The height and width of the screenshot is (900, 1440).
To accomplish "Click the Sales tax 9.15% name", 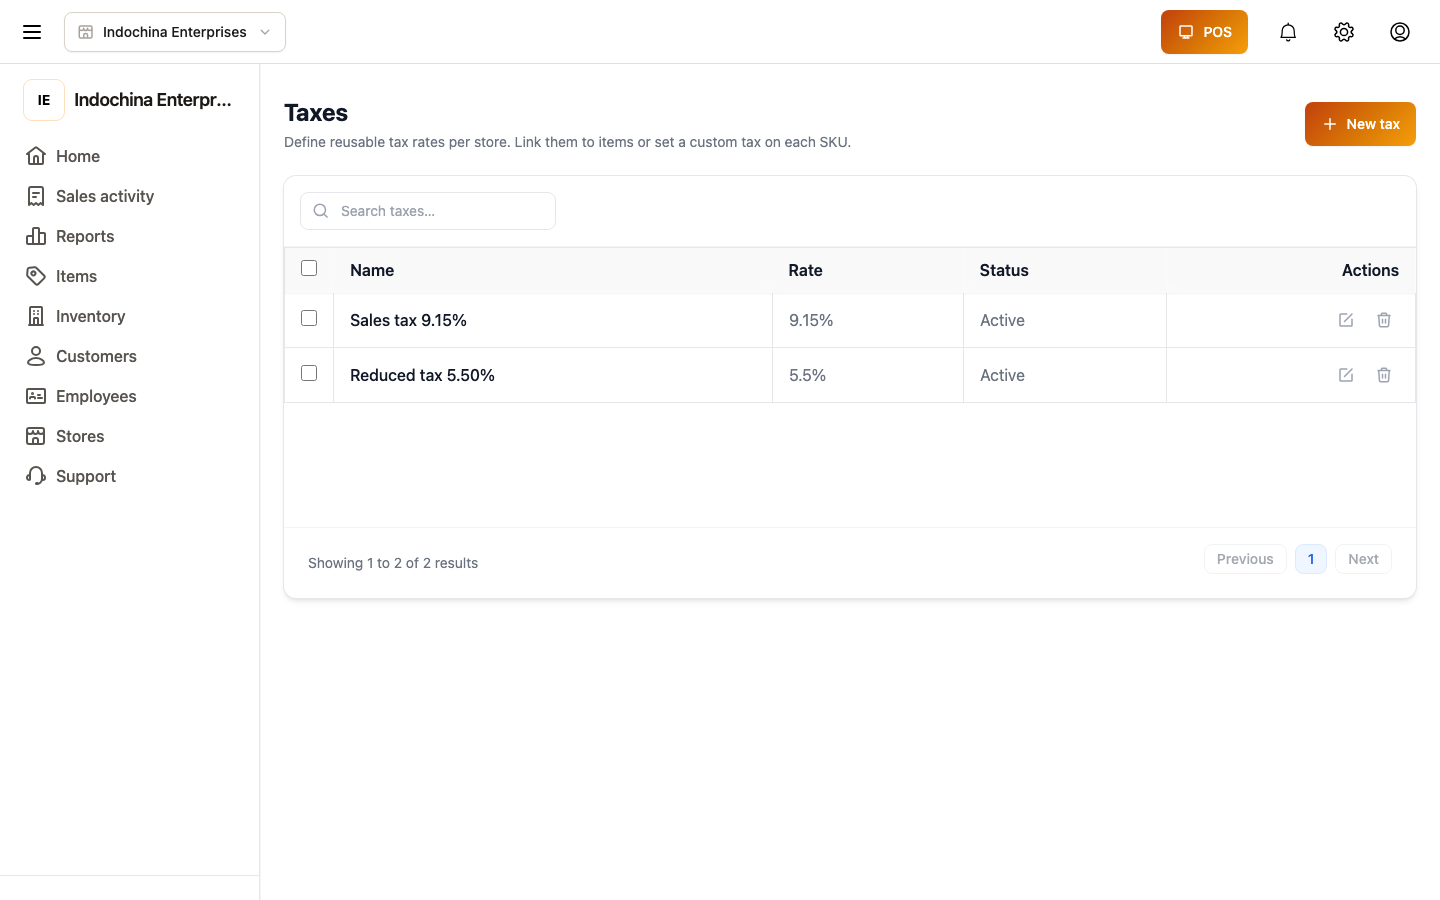I will (408, 320).
